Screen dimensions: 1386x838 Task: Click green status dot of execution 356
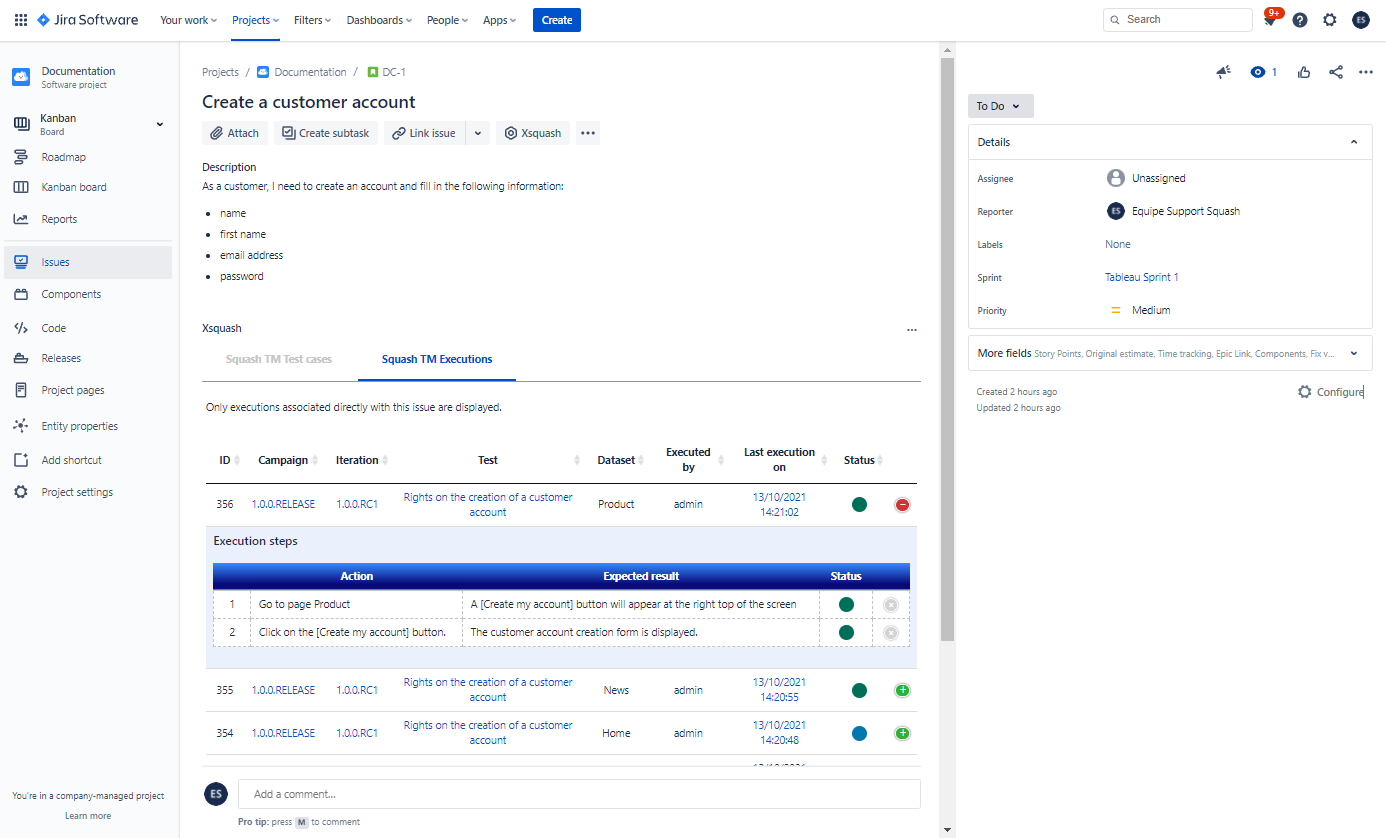click(859, 504)
